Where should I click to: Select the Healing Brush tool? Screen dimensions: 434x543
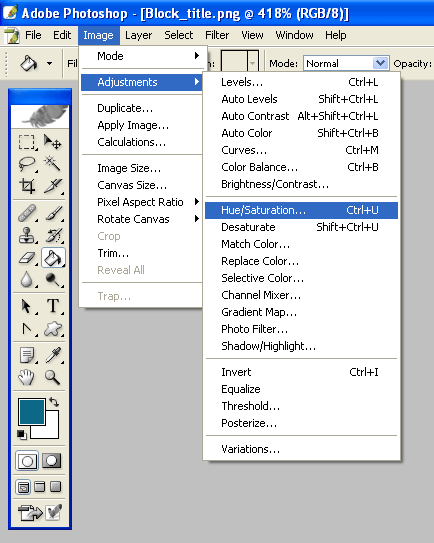coord(27,213)
